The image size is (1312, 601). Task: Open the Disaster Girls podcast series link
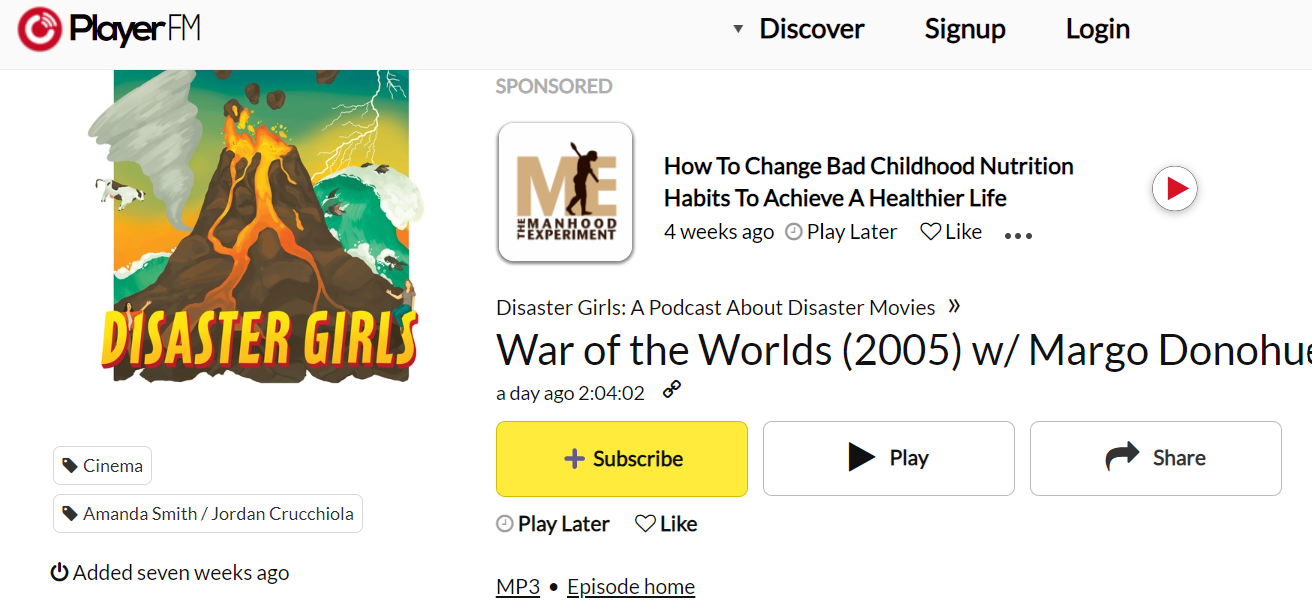[x=716, y=307]
